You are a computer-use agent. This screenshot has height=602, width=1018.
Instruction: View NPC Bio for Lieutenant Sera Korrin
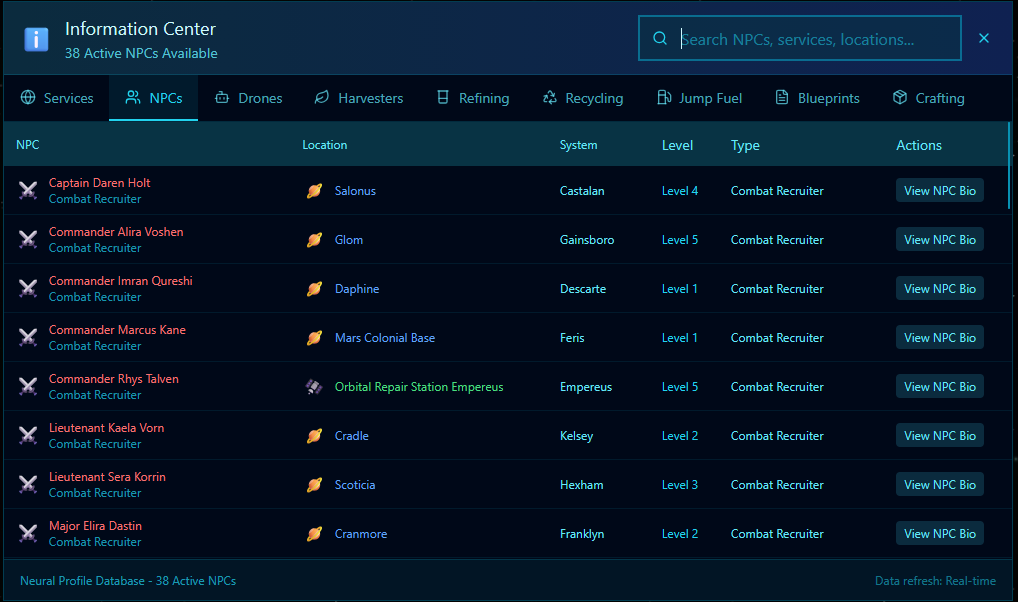tap(939, 485)
